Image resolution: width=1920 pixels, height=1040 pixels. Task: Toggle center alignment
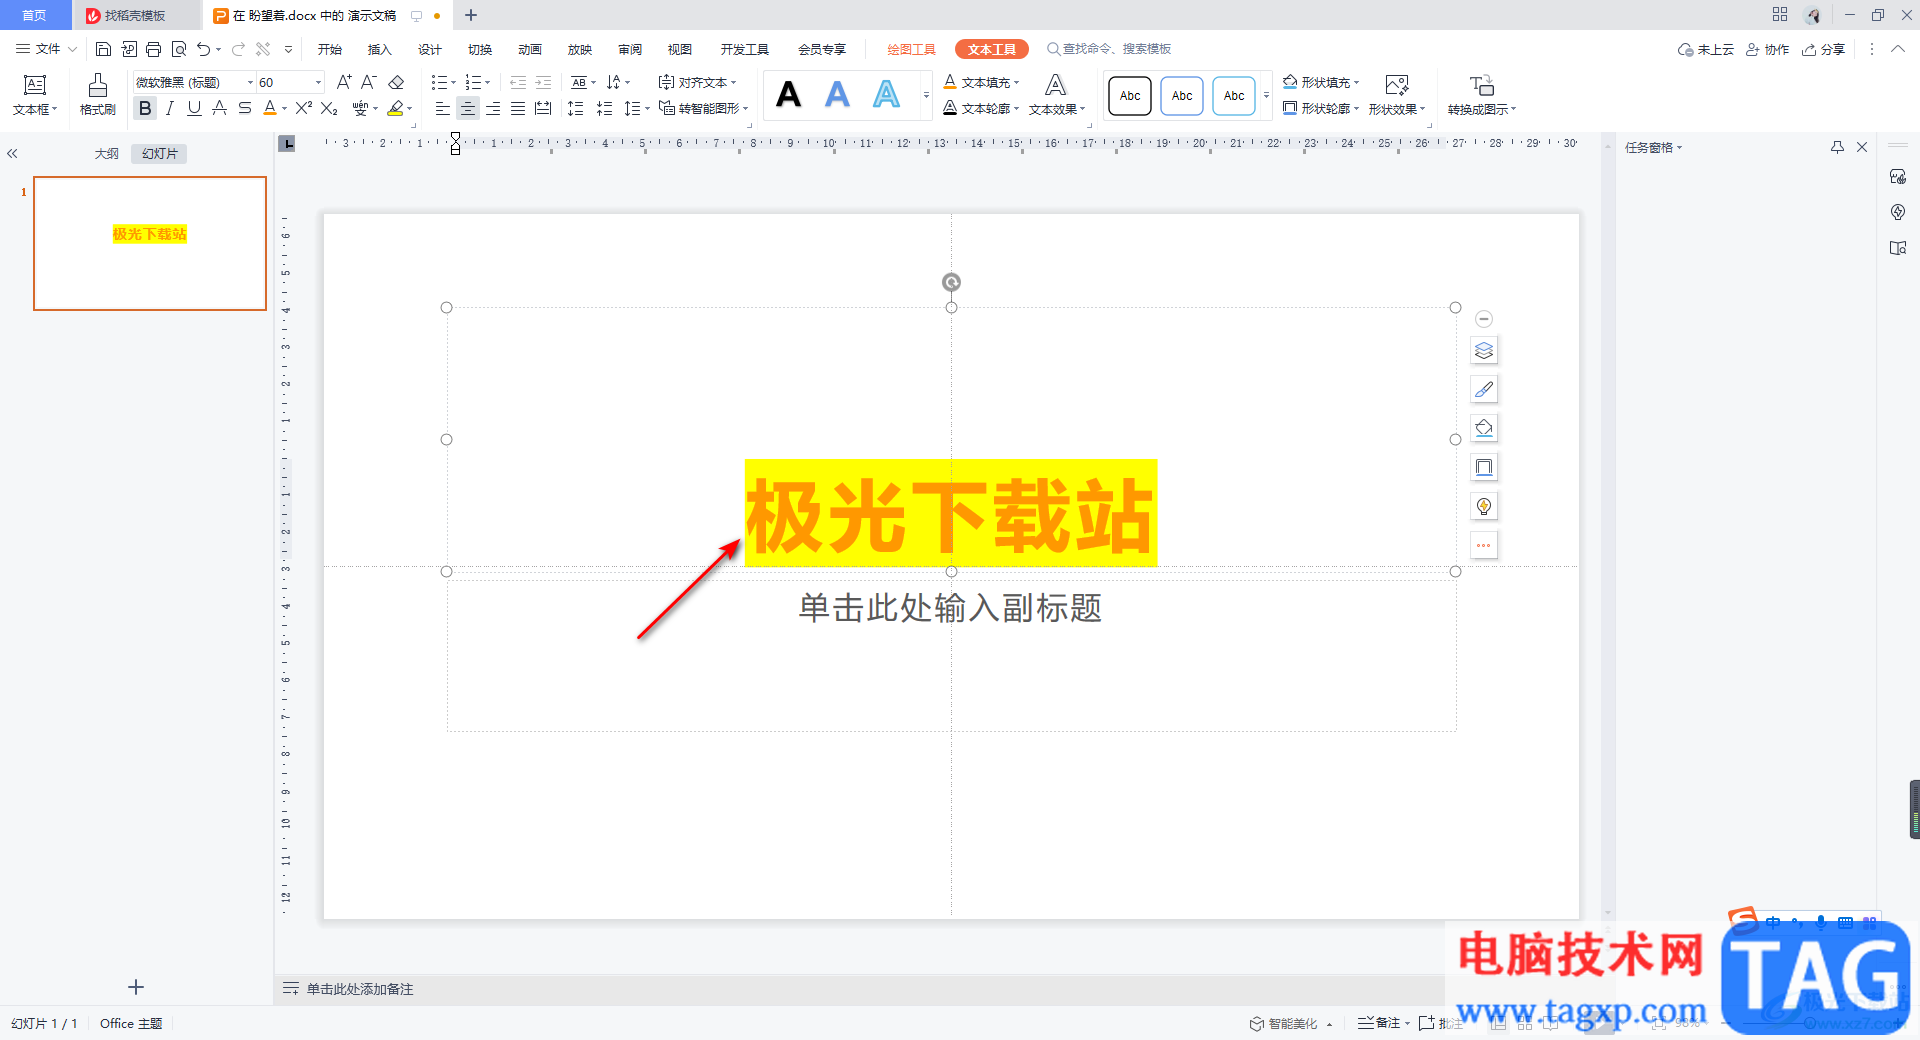click(x=468, y=108)
